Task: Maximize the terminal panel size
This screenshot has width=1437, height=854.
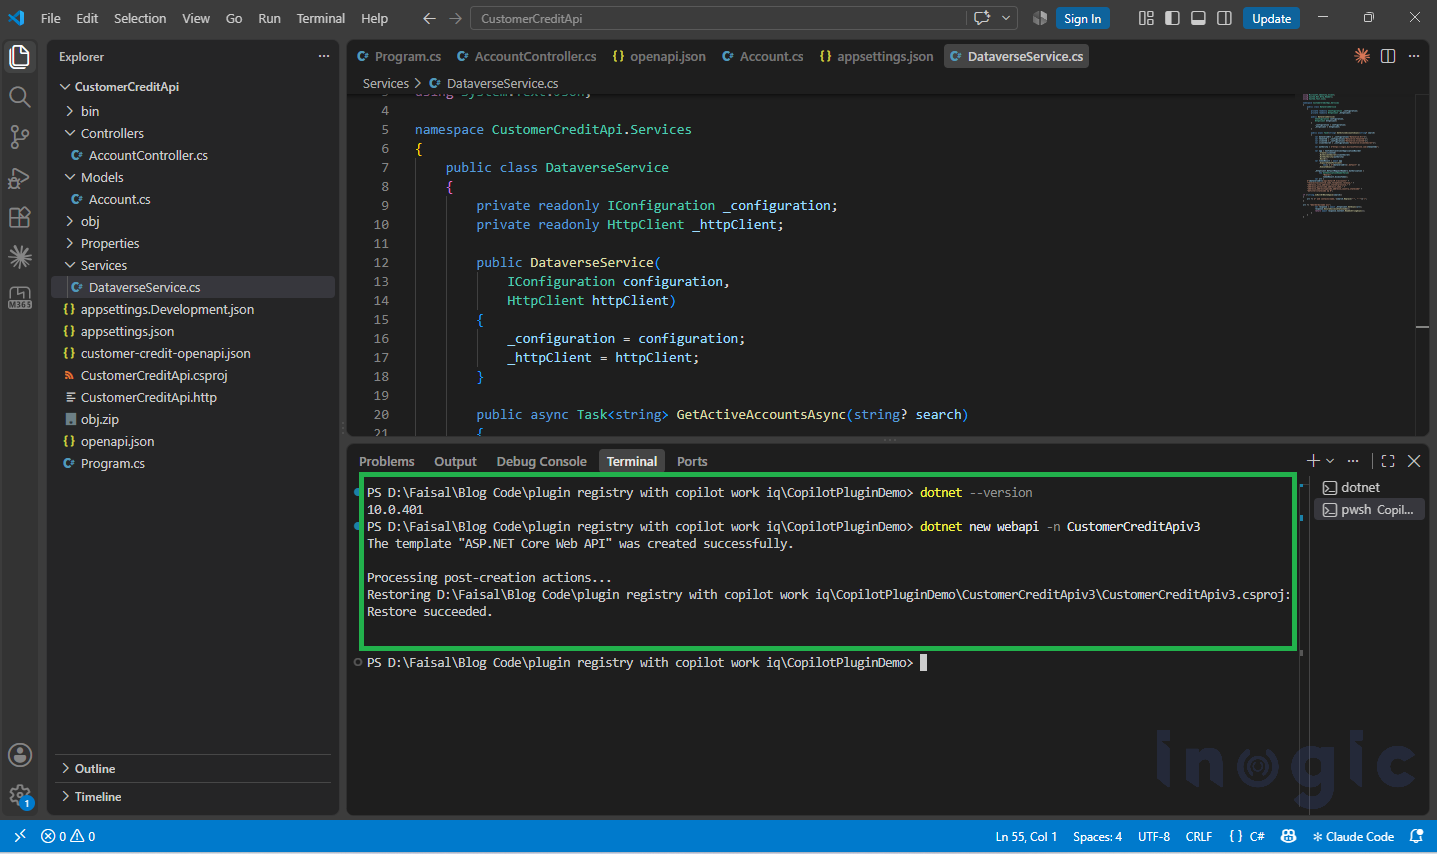Action: pos(1388,461)
